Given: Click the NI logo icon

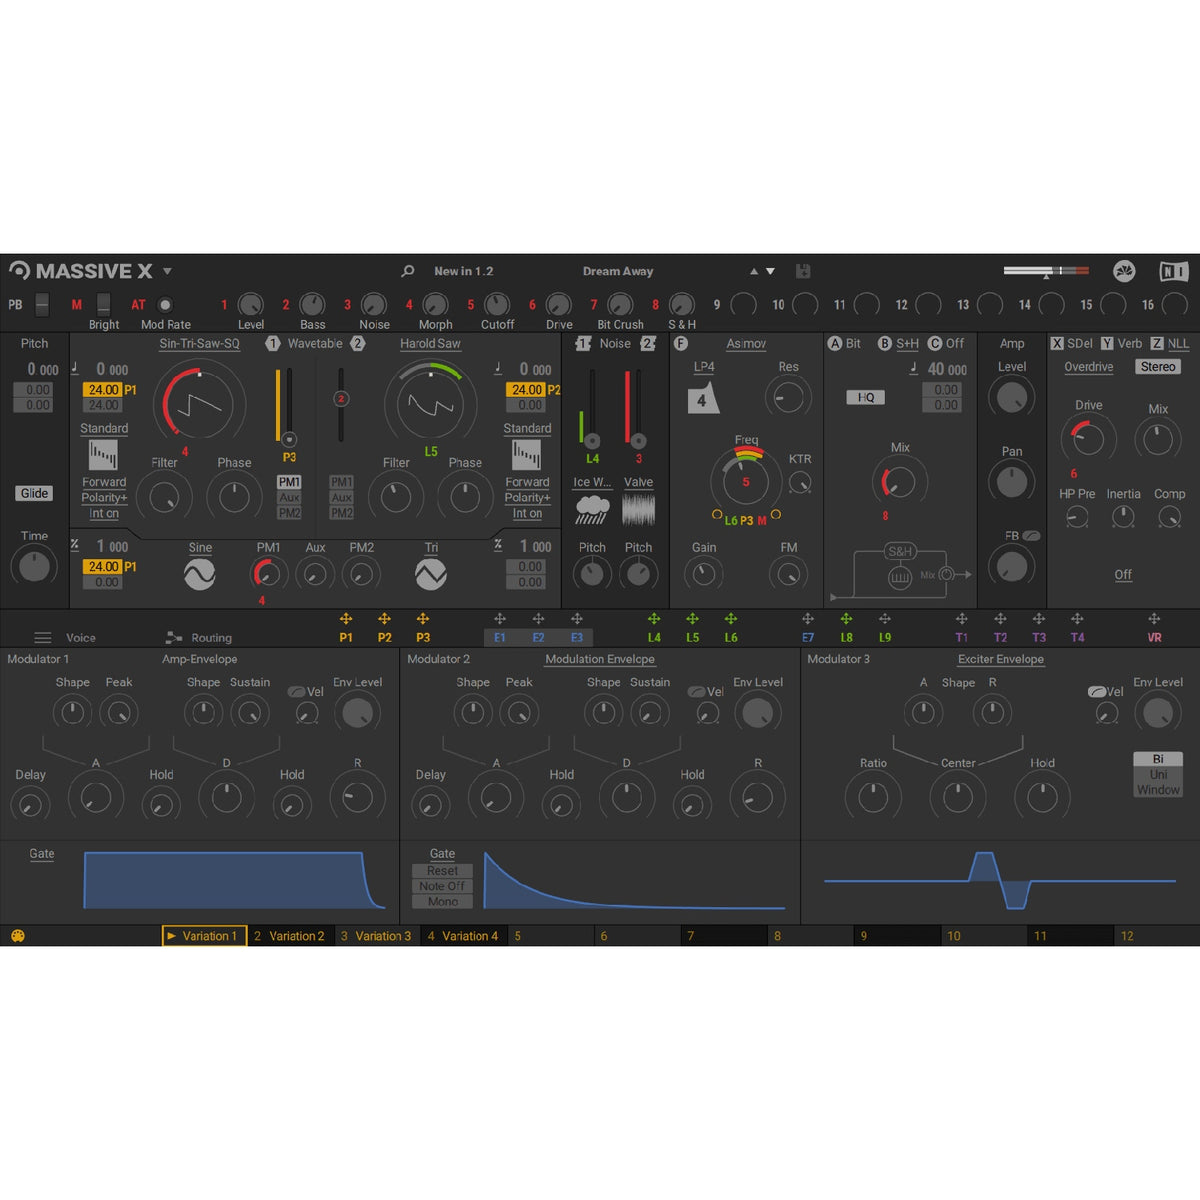Looking at the screenshot, I should [1173, 271].
